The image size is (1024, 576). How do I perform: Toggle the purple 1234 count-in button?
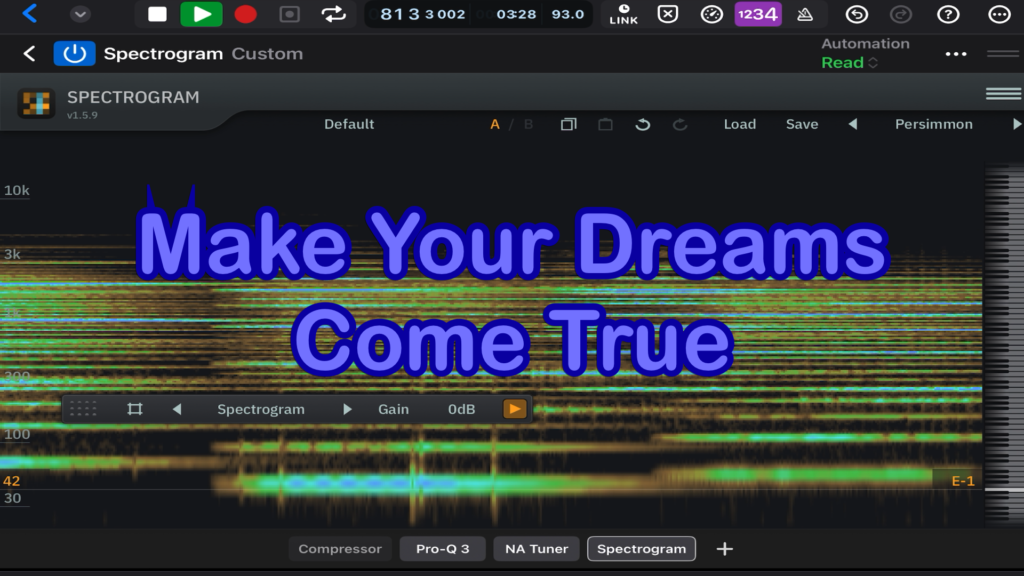pyautogui.click(x=757, y=14)
